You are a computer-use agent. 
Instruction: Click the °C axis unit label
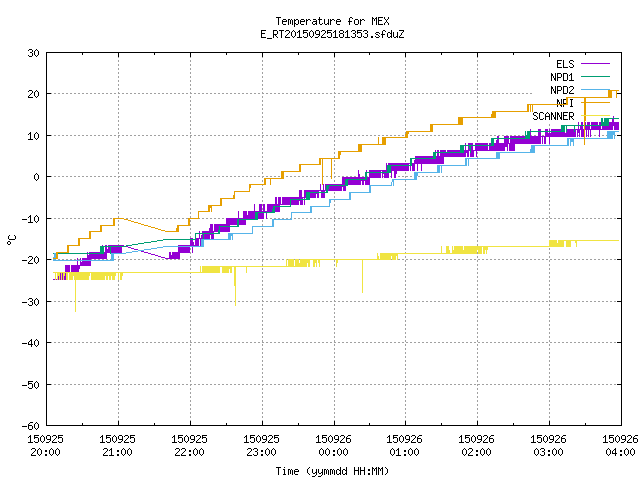[12, 240]
